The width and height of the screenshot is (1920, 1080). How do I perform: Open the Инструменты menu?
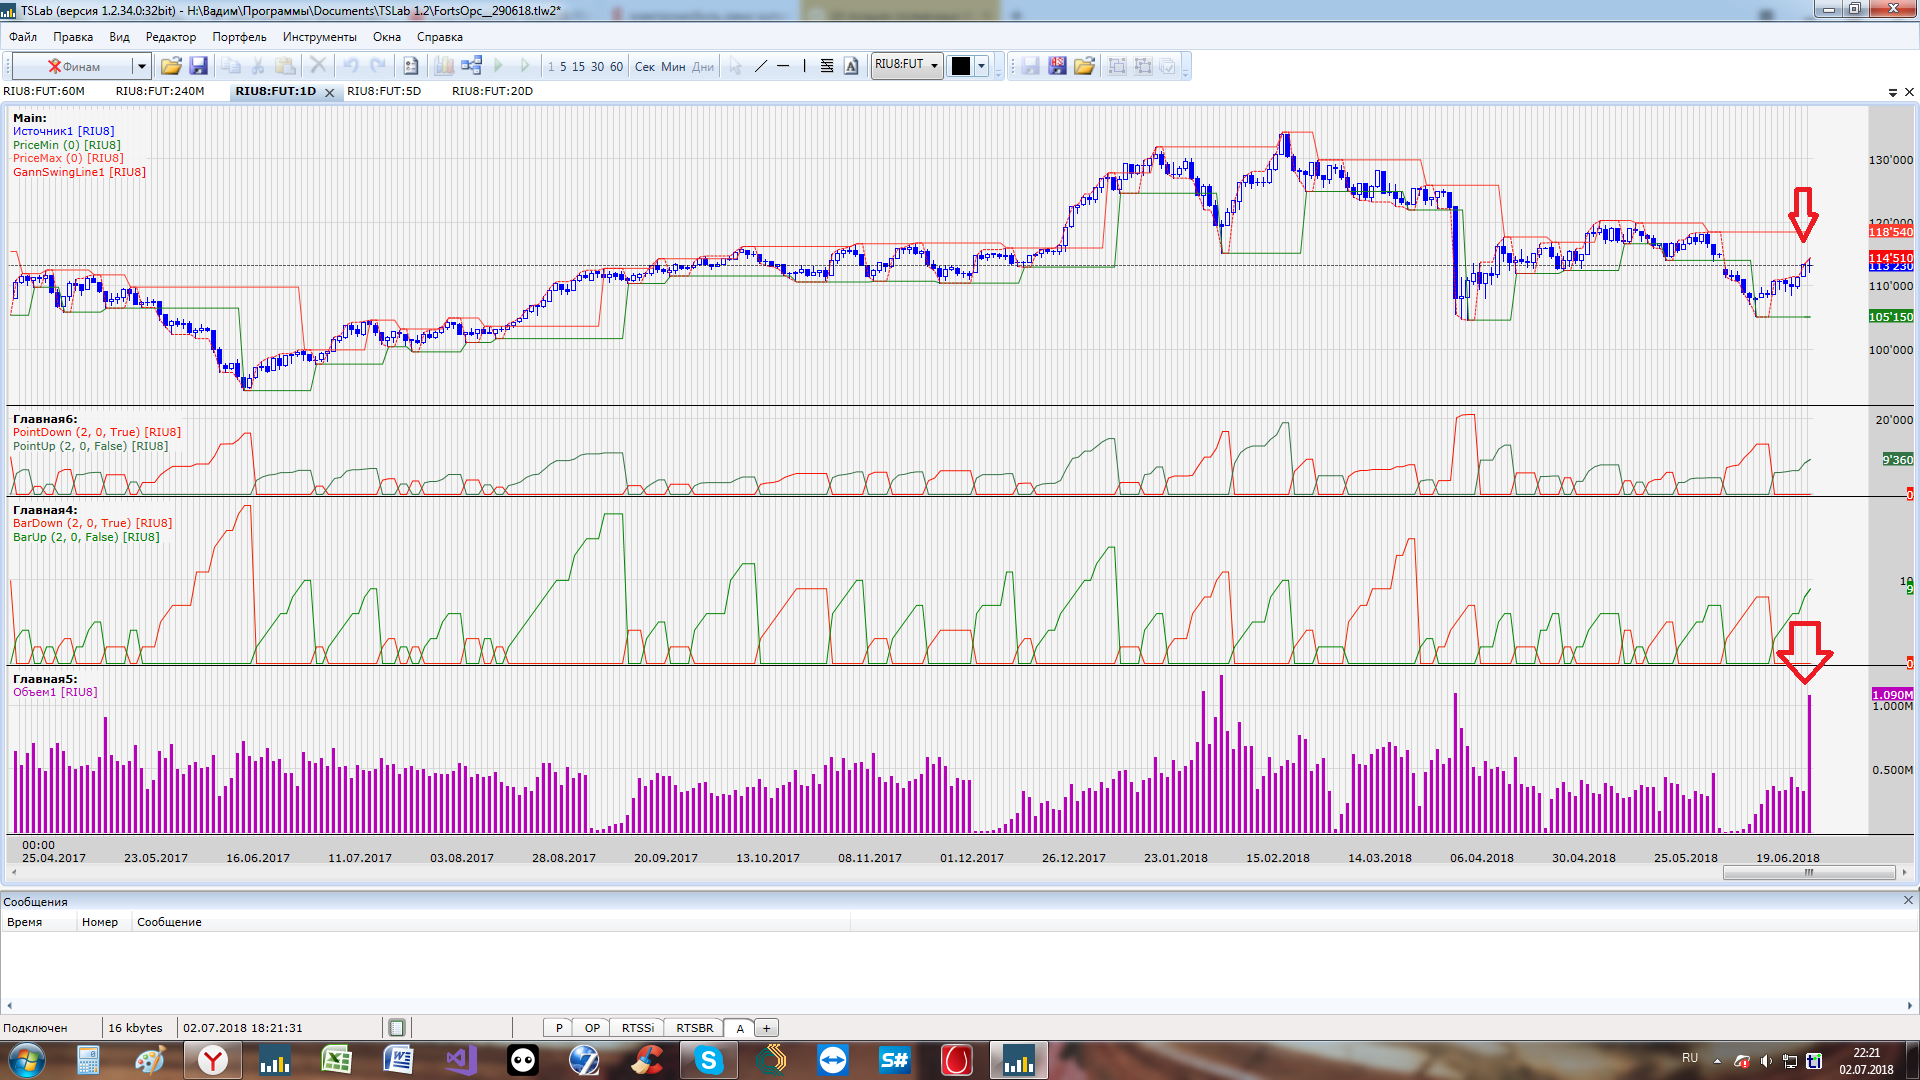click(x=319, y=37)
